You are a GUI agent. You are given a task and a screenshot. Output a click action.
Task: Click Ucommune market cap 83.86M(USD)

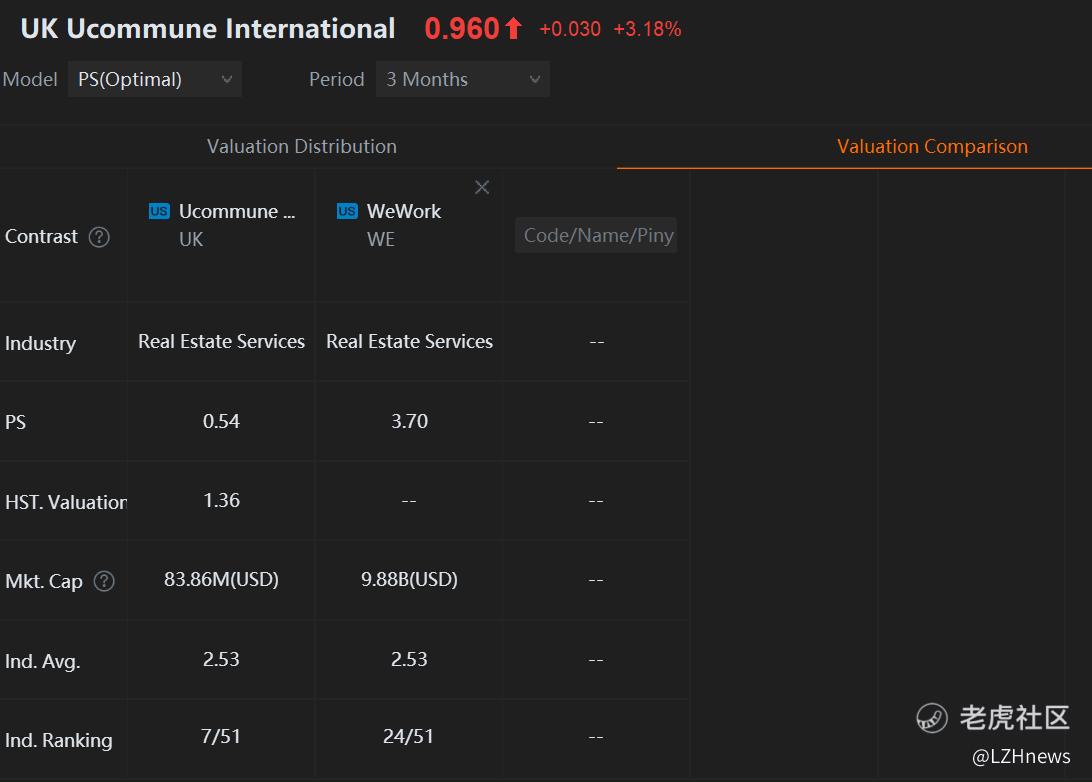(221, 579)
